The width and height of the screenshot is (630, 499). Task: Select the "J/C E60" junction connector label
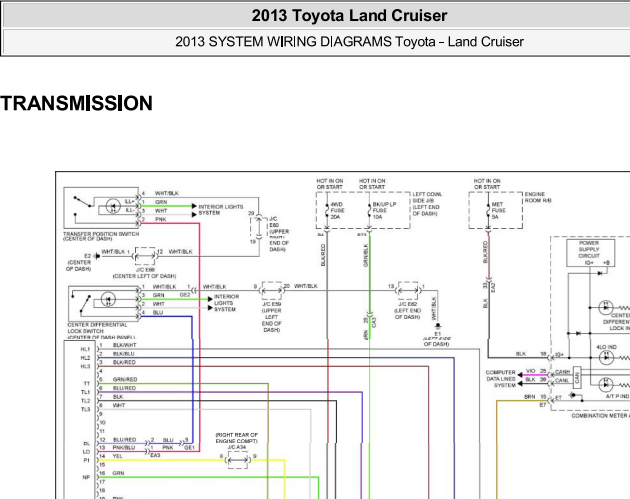(x=274, y=222)
